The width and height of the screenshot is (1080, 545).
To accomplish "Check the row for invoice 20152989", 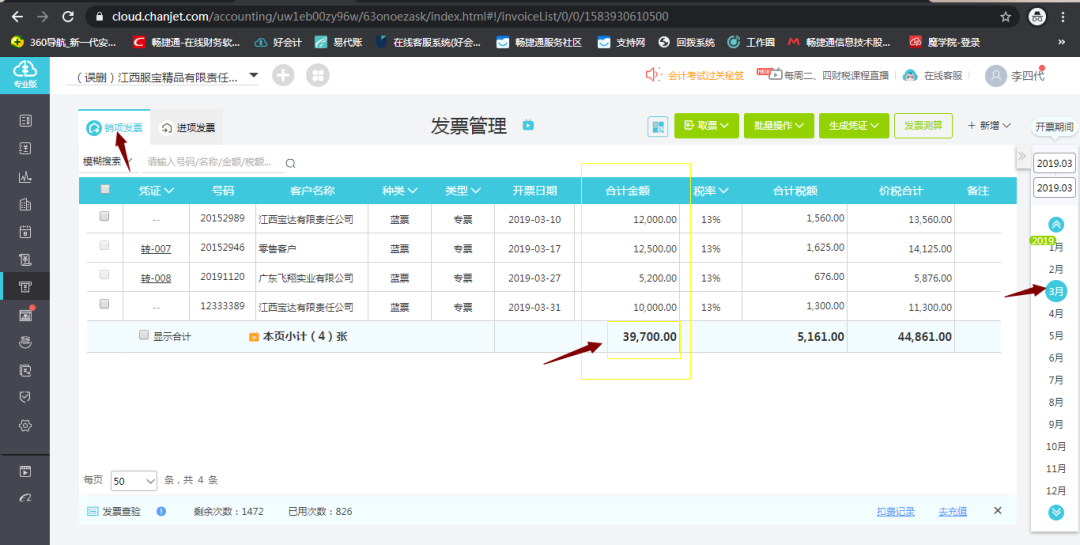I will (x=105, y=216).
